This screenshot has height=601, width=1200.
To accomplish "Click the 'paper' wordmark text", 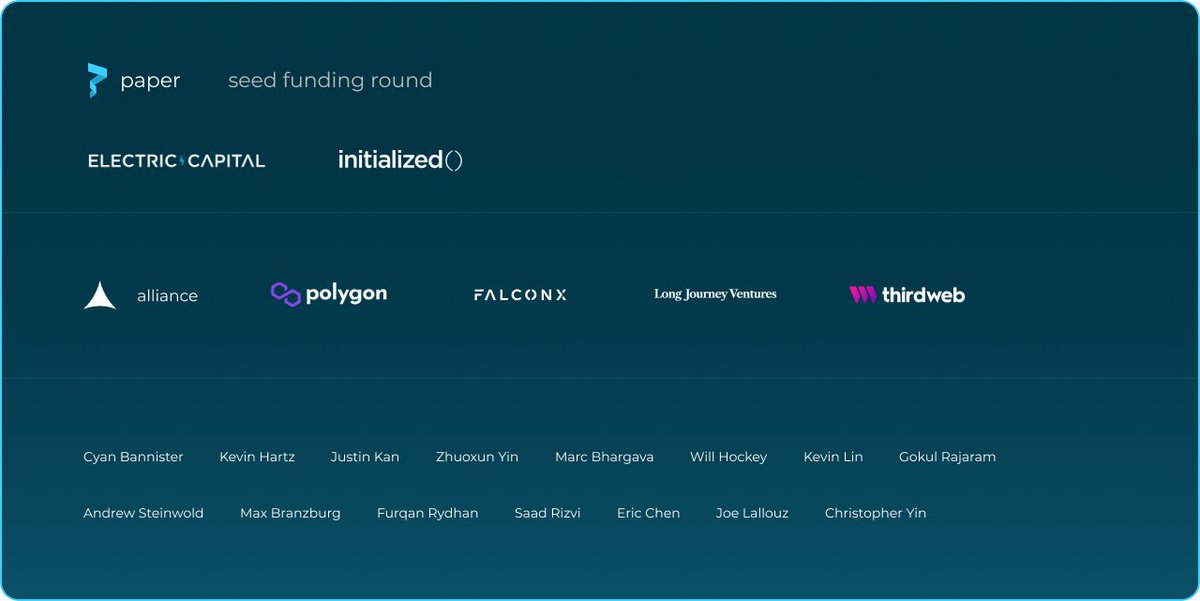I will pos(150,82).
